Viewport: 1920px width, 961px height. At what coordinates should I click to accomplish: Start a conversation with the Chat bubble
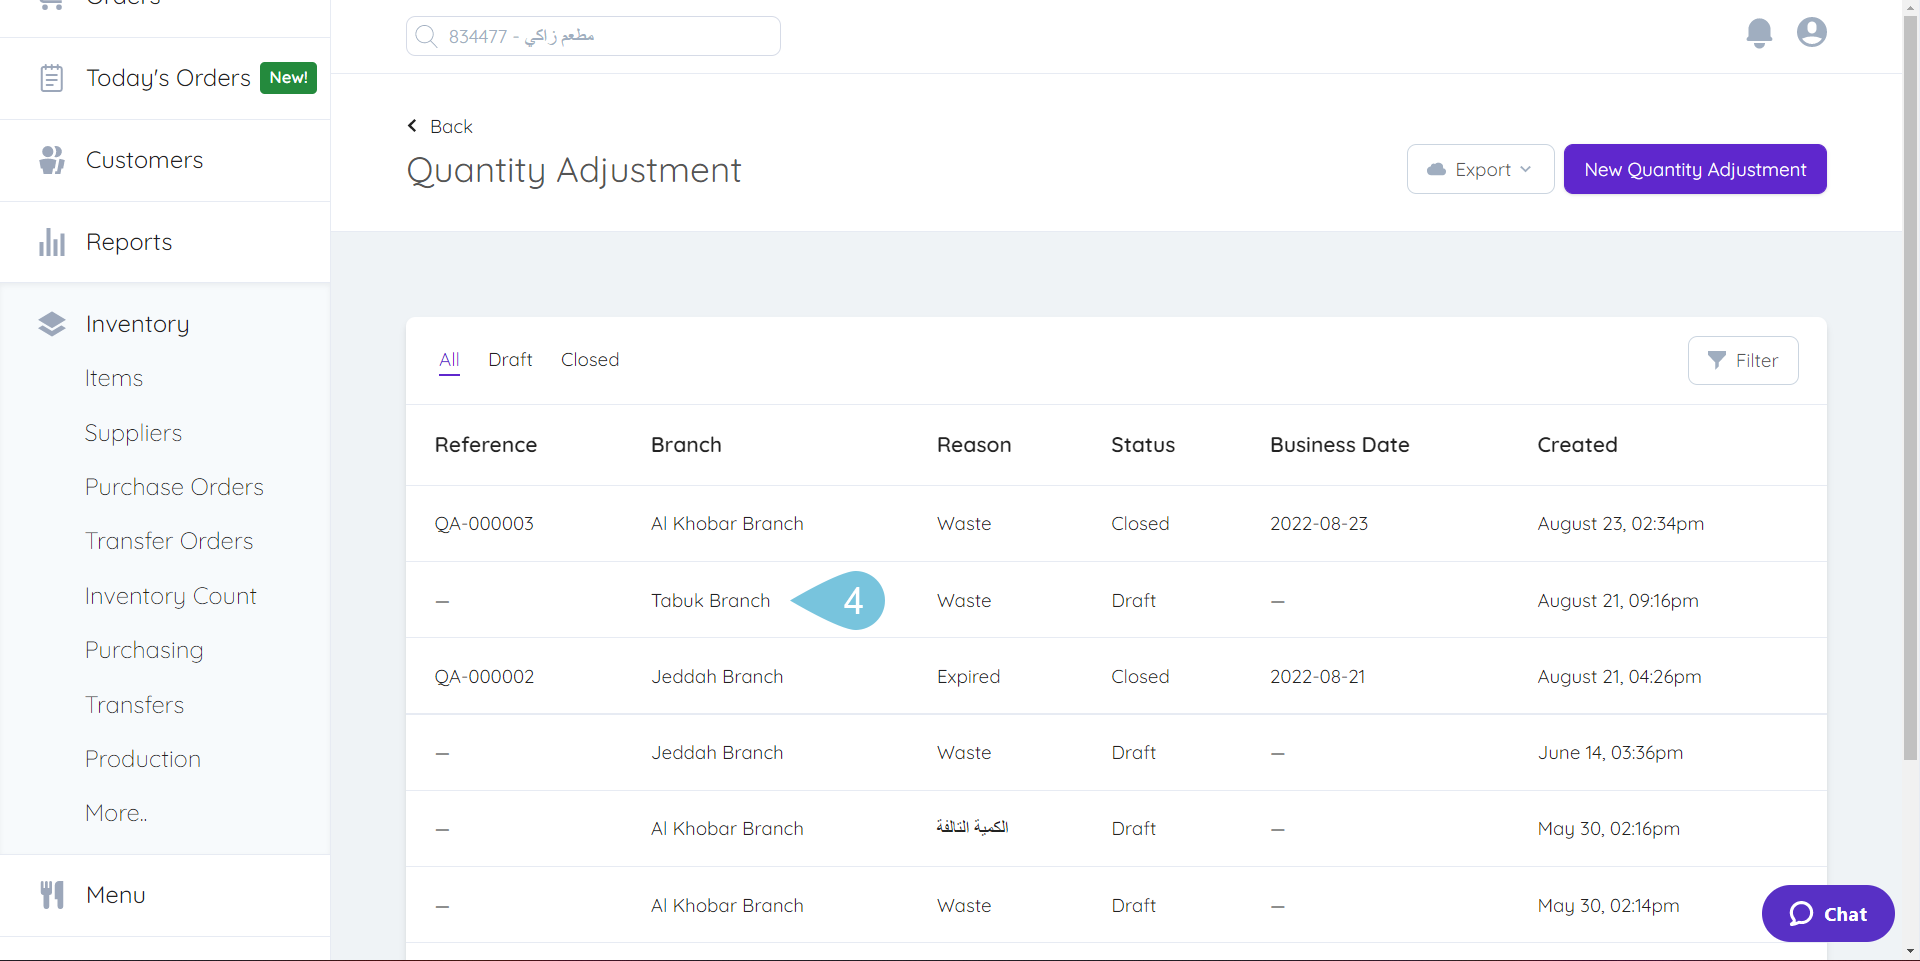pos(1827,913)
